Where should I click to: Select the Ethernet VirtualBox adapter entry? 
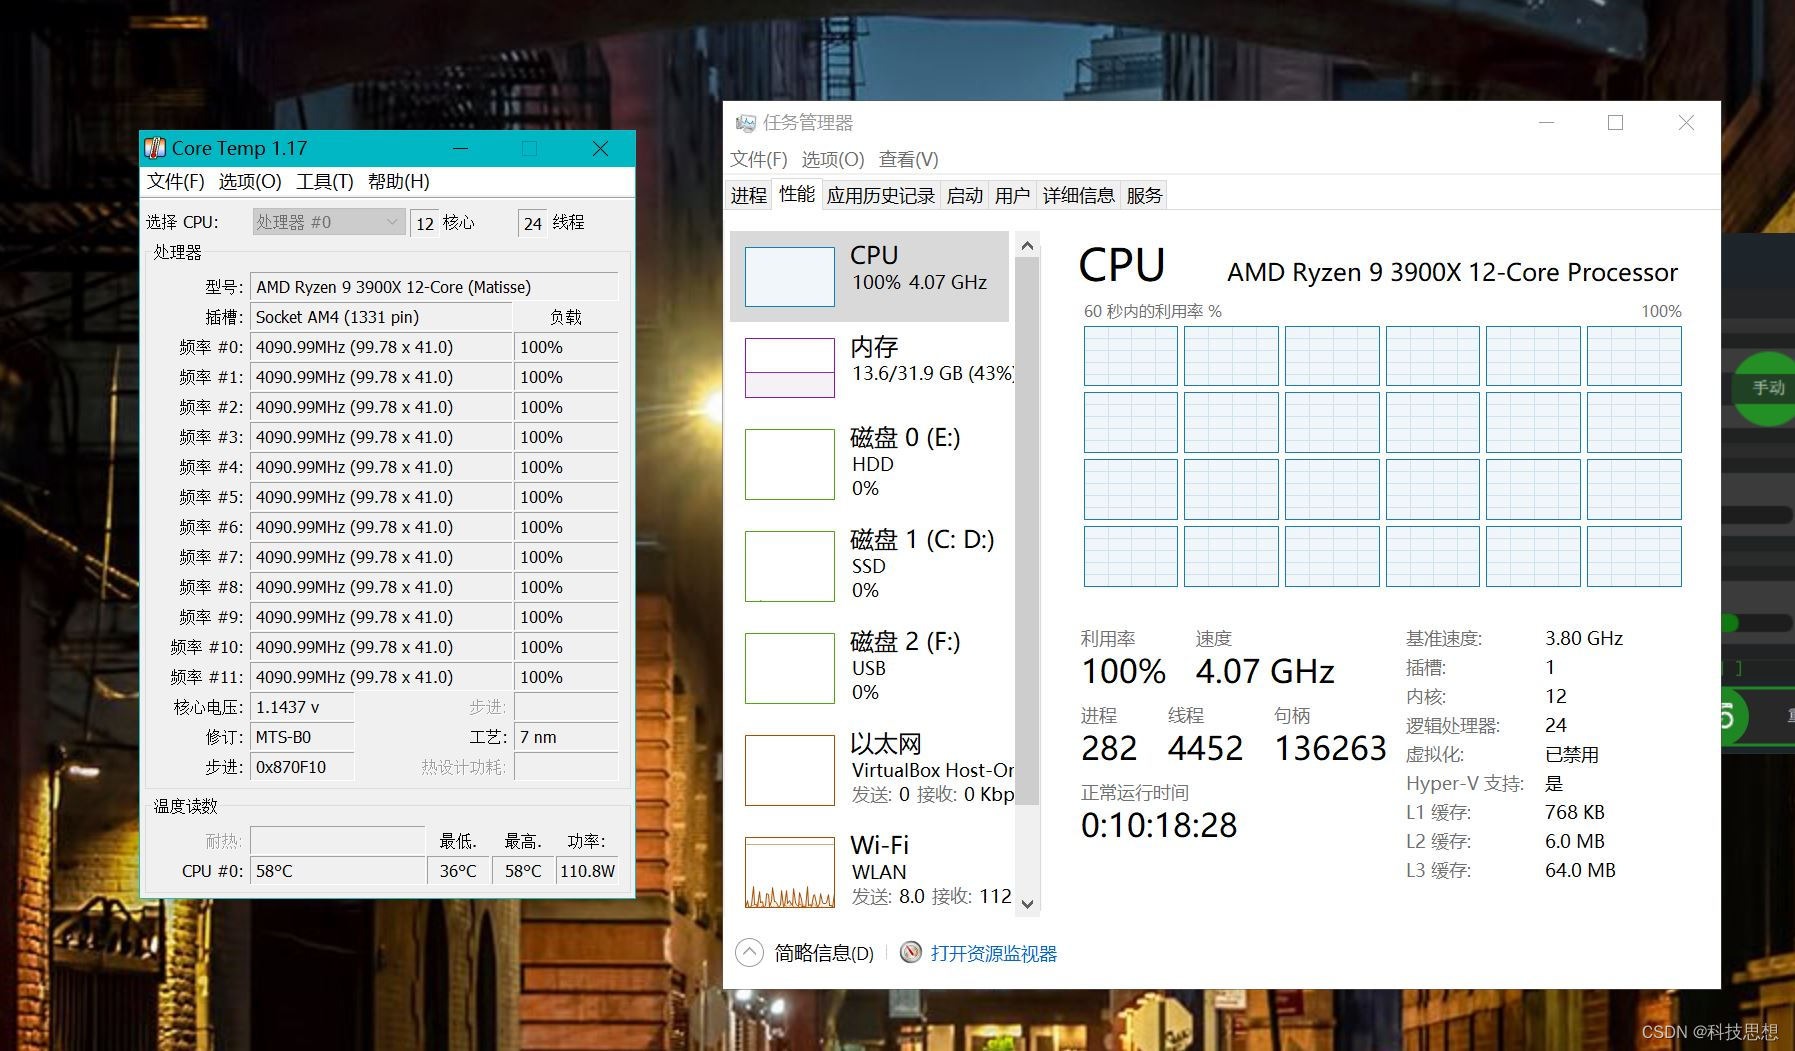coord(869,769)
